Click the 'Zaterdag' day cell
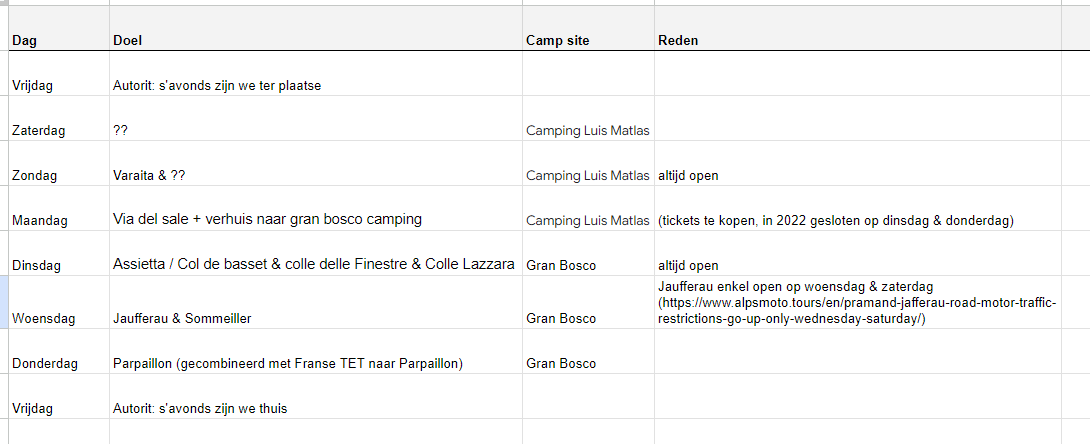 point(59,119)
